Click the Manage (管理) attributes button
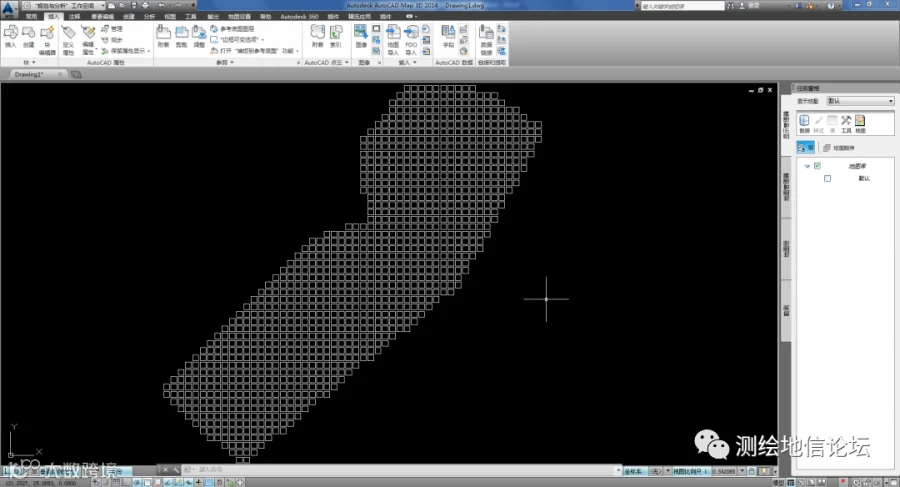 [112, 28]
